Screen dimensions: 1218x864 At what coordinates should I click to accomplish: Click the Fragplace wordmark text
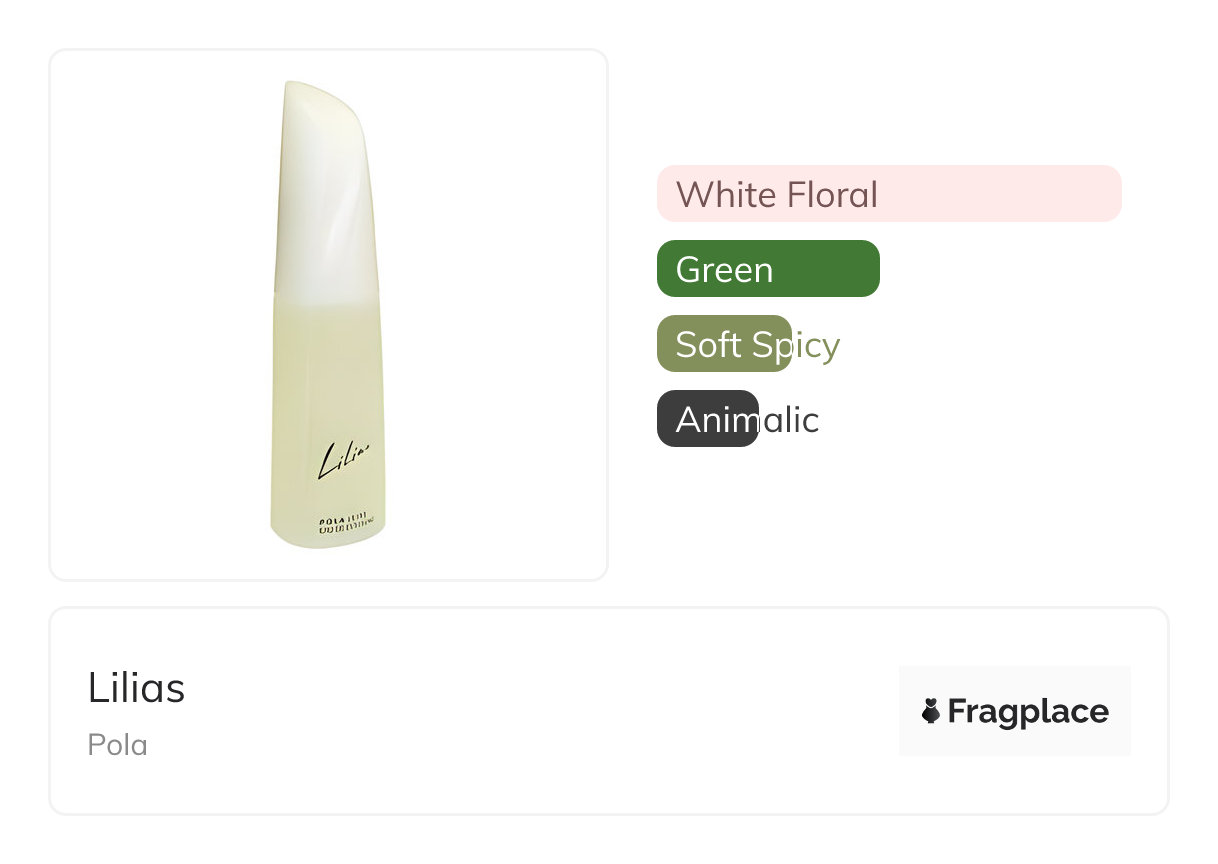1028,711
